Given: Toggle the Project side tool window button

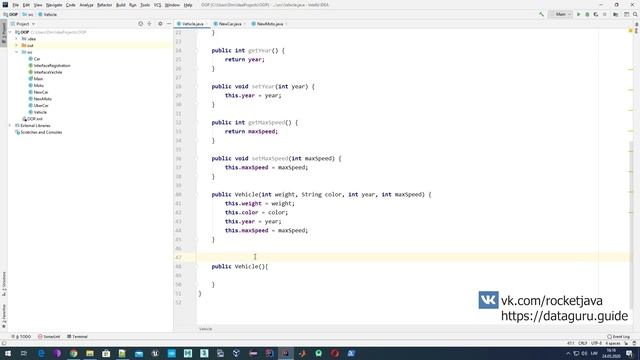Looking at the screenshot, I should click(4, 33).
